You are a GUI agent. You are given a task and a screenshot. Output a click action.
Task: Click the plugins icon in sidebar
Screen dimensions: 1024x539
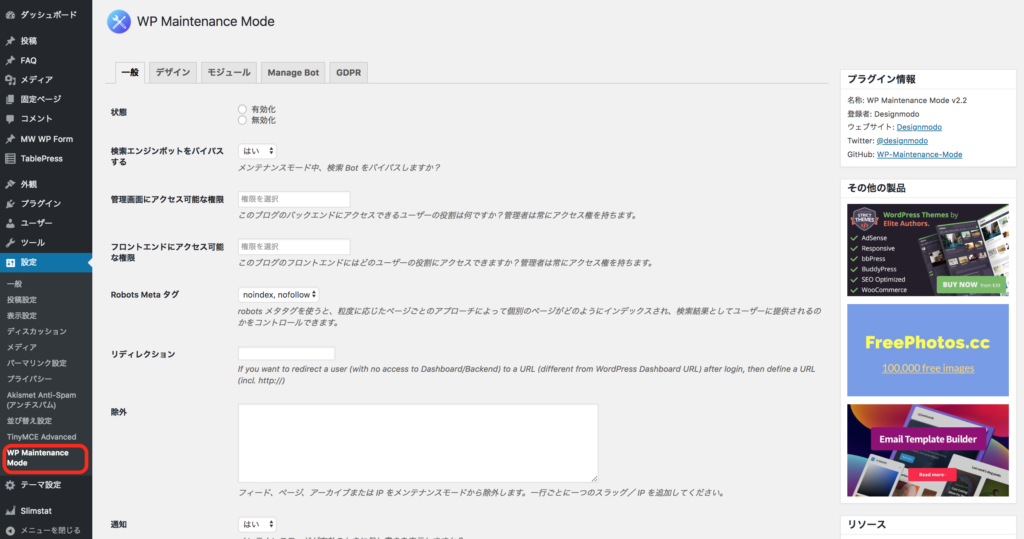click(x=10, y=204)
